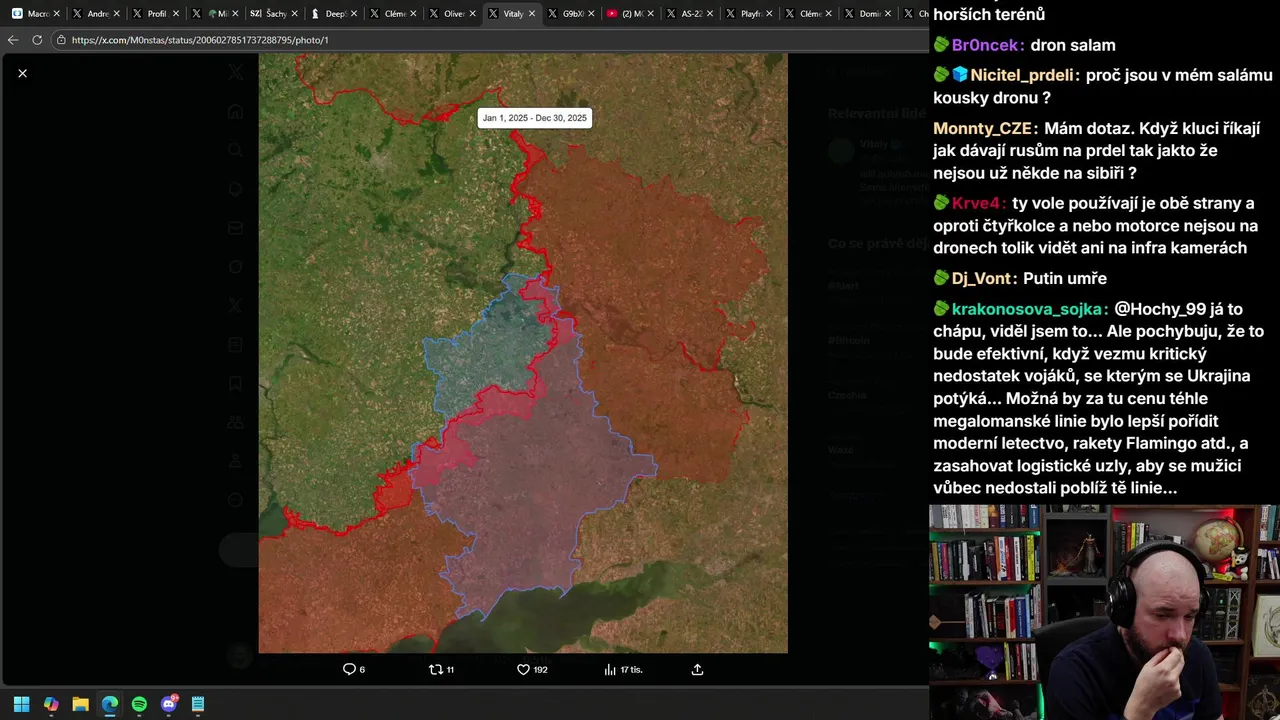Image resolution: width=1280 pixels, height=720 pixels.
Task: Switch to the Šachy tab
Action: (275, 14)
